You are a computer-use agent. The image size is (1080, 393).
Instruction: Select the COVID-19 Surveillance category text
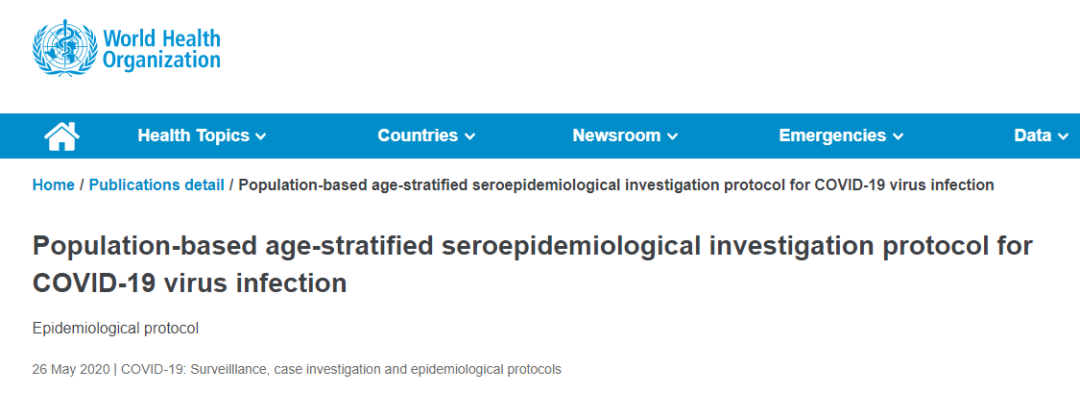pyautogui.click(x=342, y=370)
